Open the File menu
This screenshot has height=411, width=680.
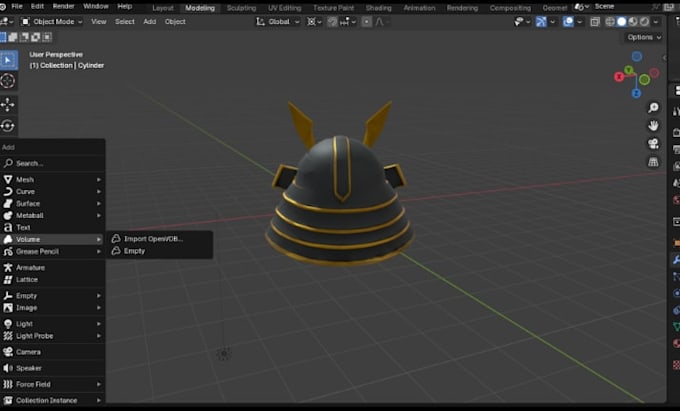pos(17,7)
